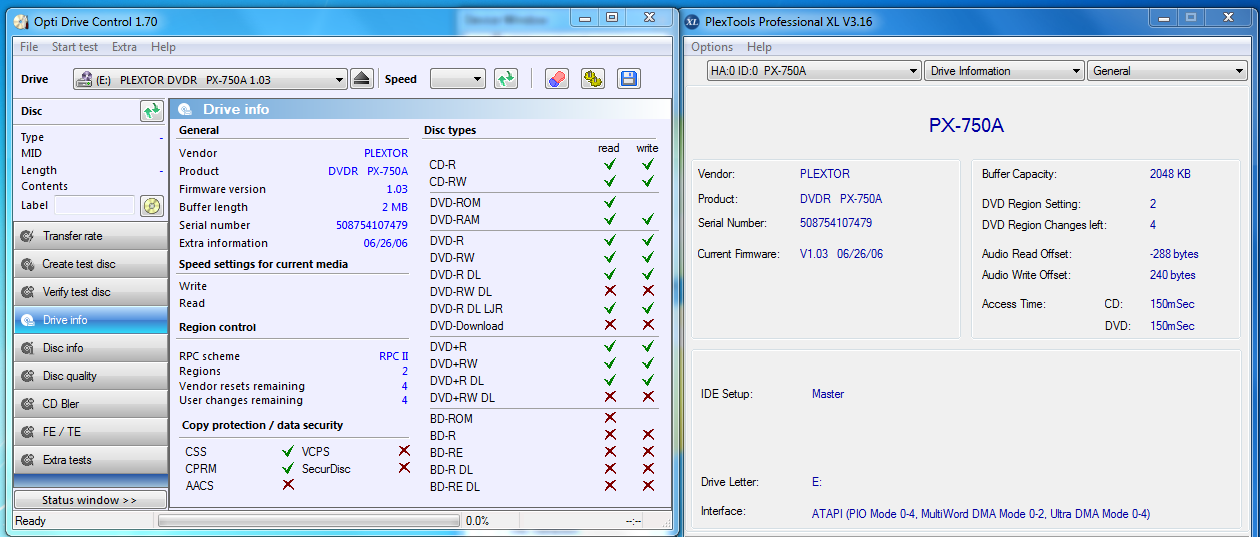This screenshot has height=537, width=1260.
Task: Click the Current Firmware V1.03 06/26/06 value
Action: pos(841,254)
